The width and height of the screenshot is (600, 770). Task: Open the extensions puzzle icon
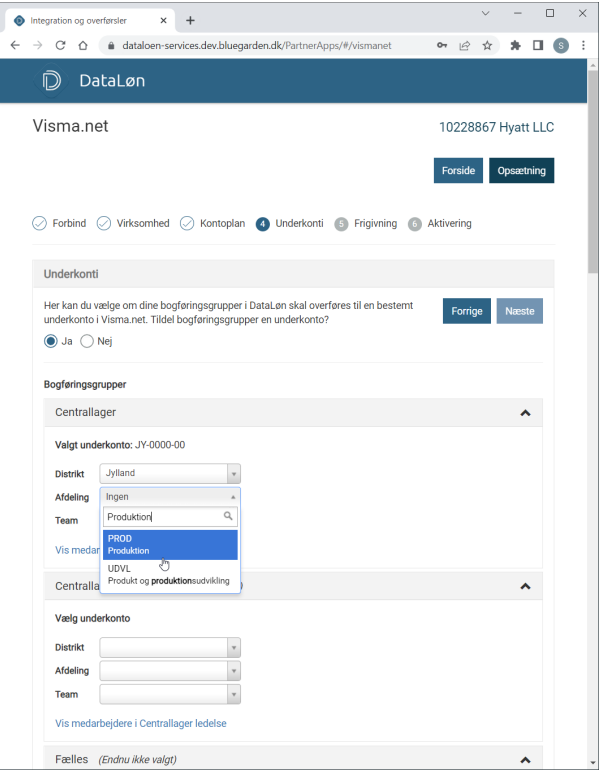pyautogui.click(x=515, y=46)
